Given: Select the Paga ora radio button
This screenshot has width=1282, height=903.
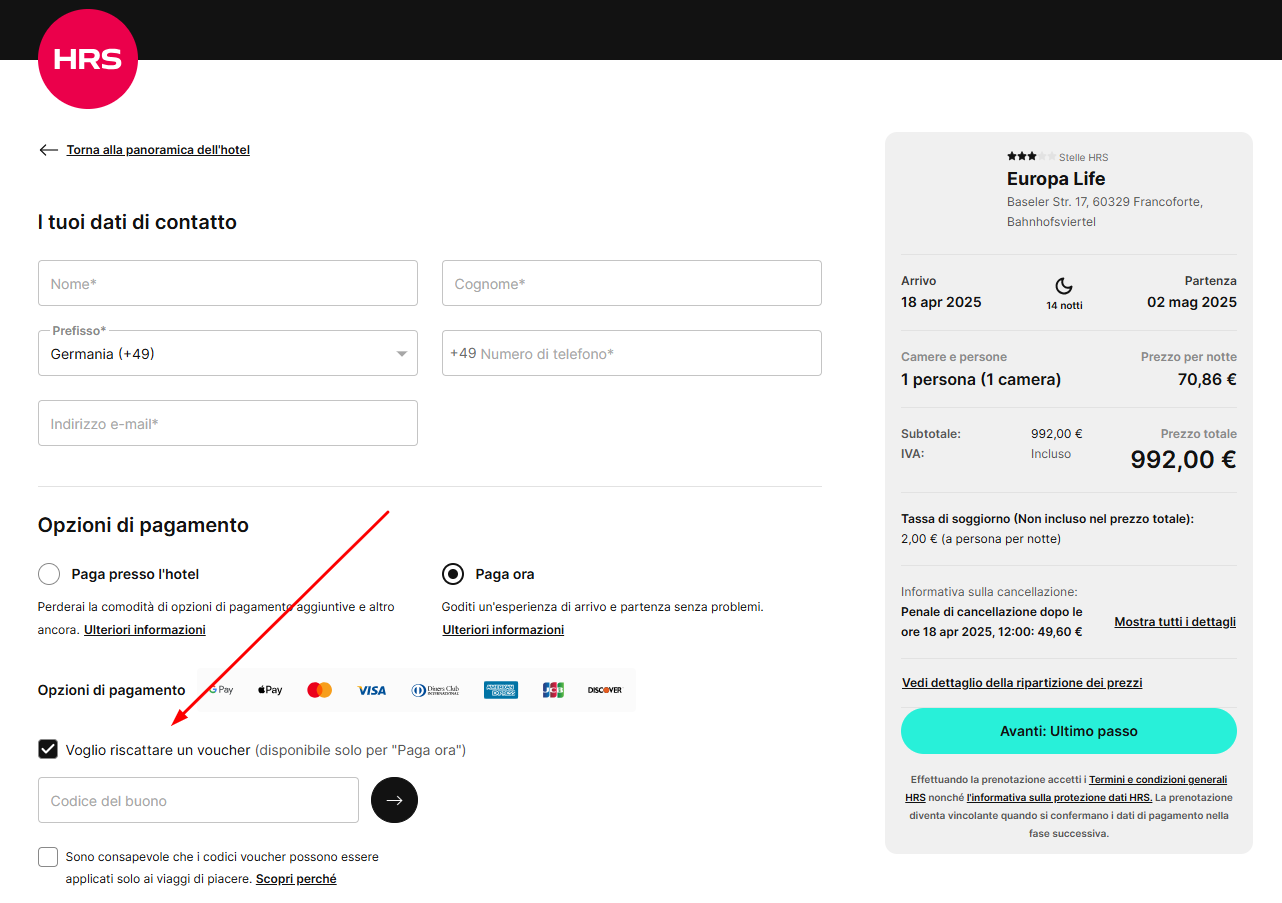Looking at the screenshot, I should pos(453,574).
